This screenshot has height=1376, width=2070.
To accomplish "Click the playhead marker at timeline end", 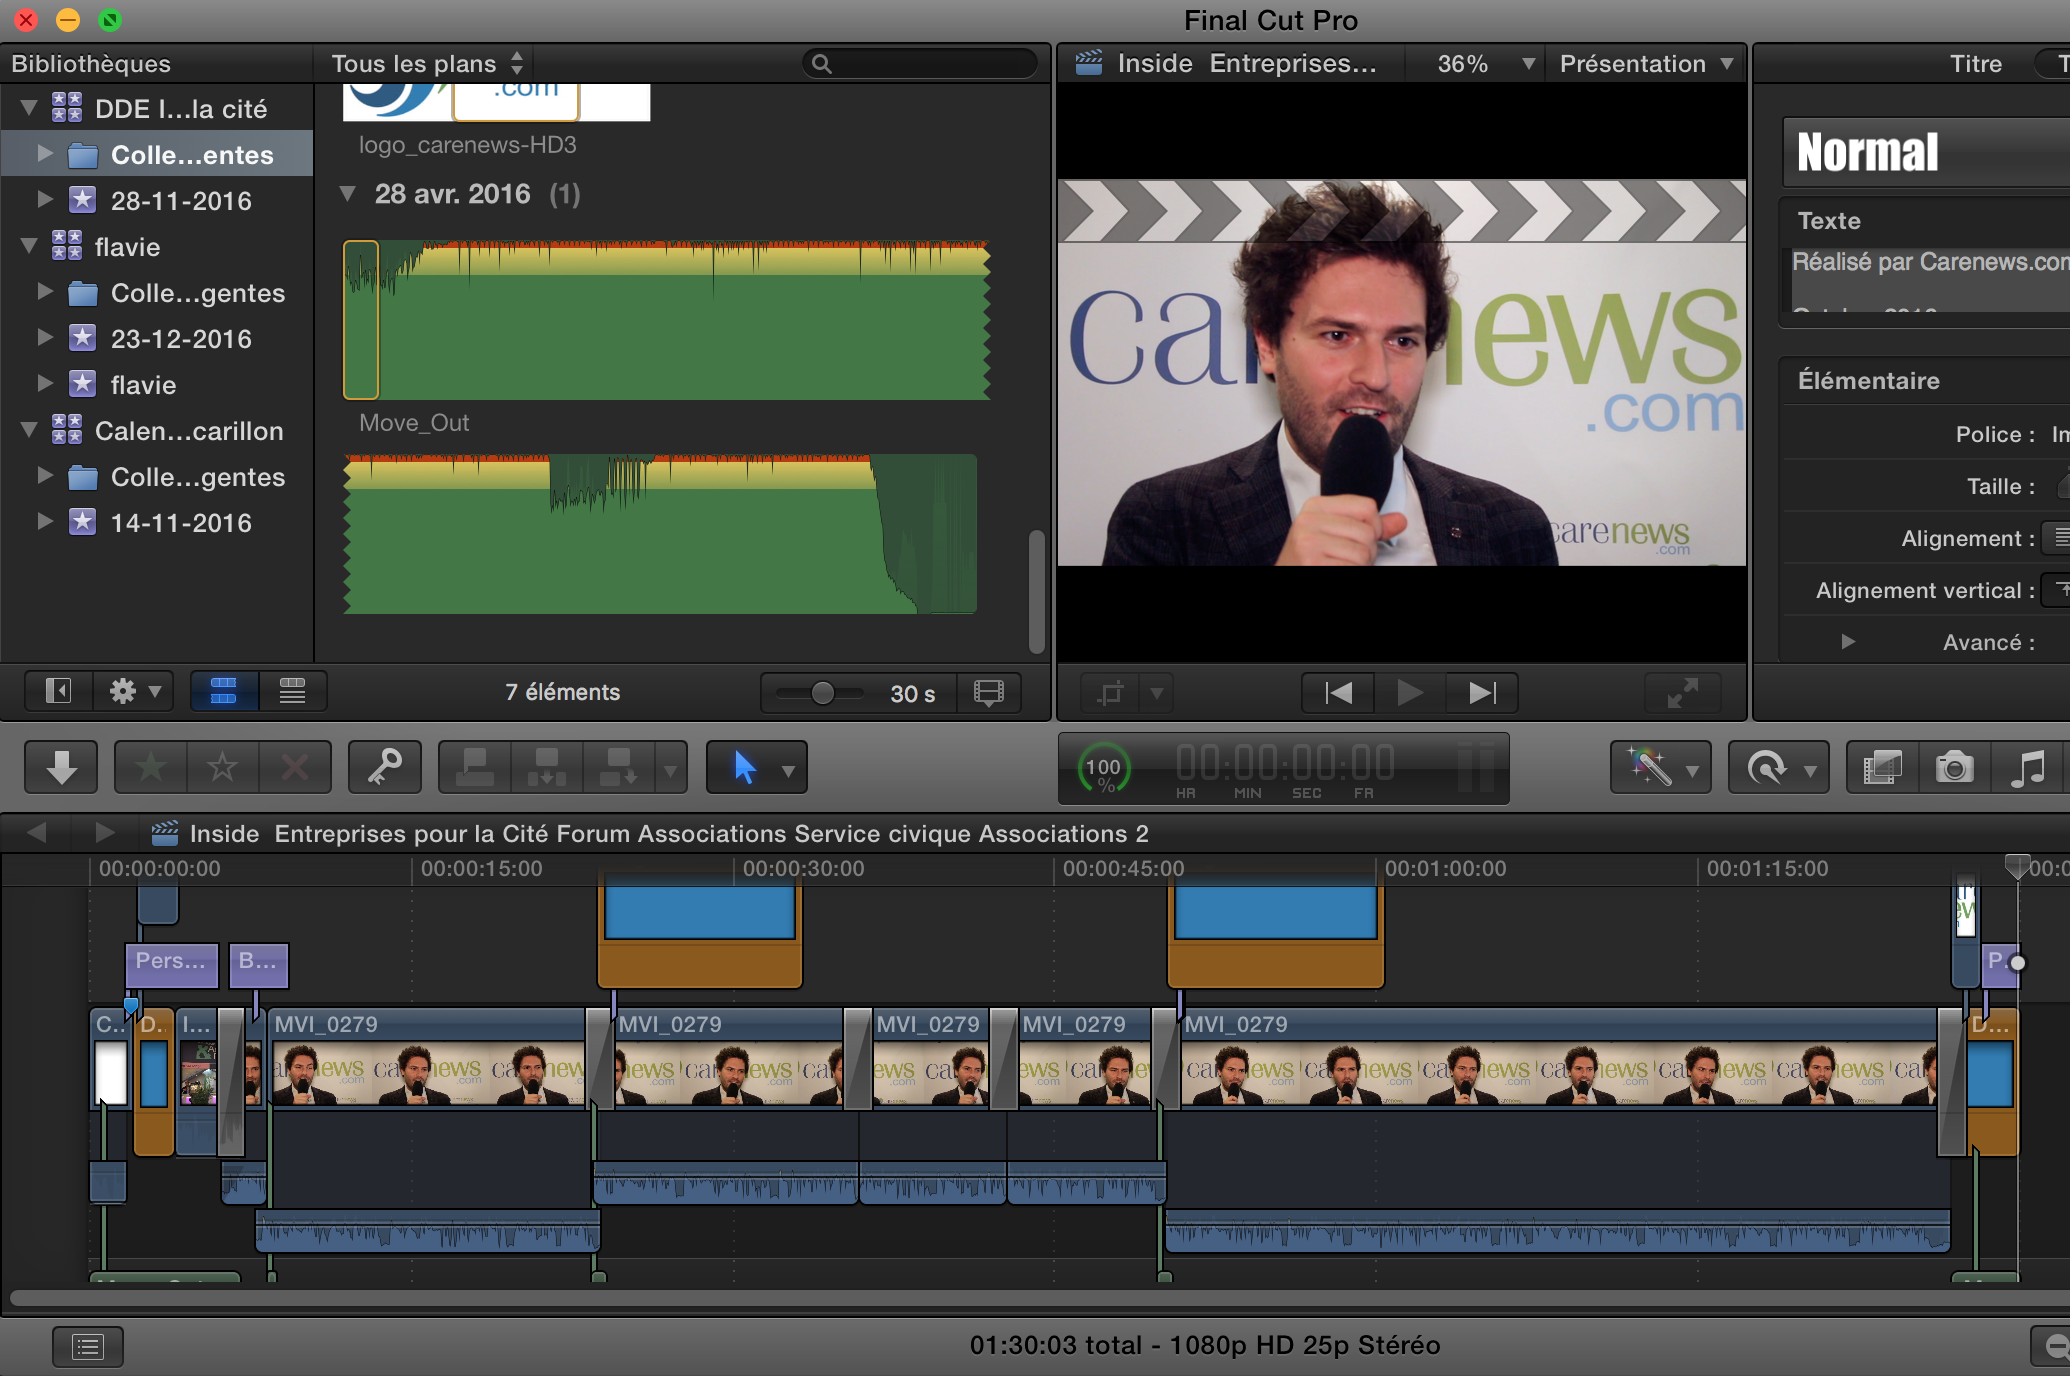I will tap(2017, 866).
